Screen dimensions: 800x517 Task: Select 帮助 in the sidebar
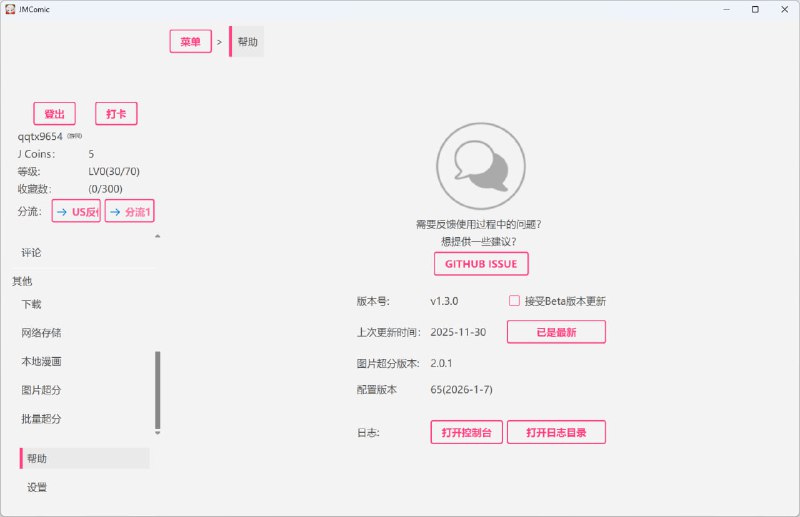pyautogui.click(x=85, y=458)
